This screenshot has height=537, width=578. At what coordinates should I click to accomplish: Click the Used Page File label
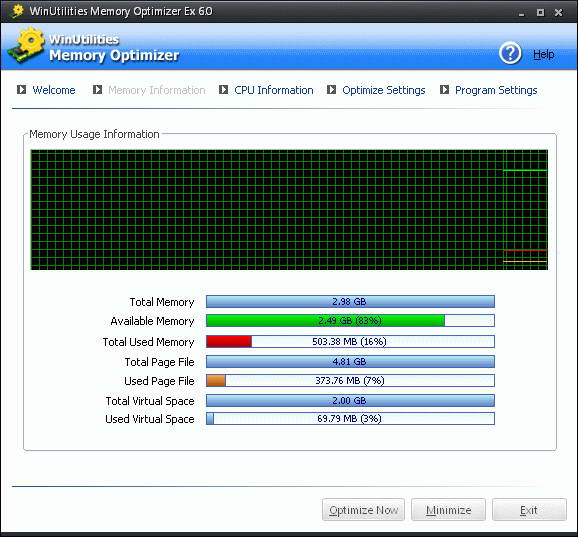click(159, 381)
